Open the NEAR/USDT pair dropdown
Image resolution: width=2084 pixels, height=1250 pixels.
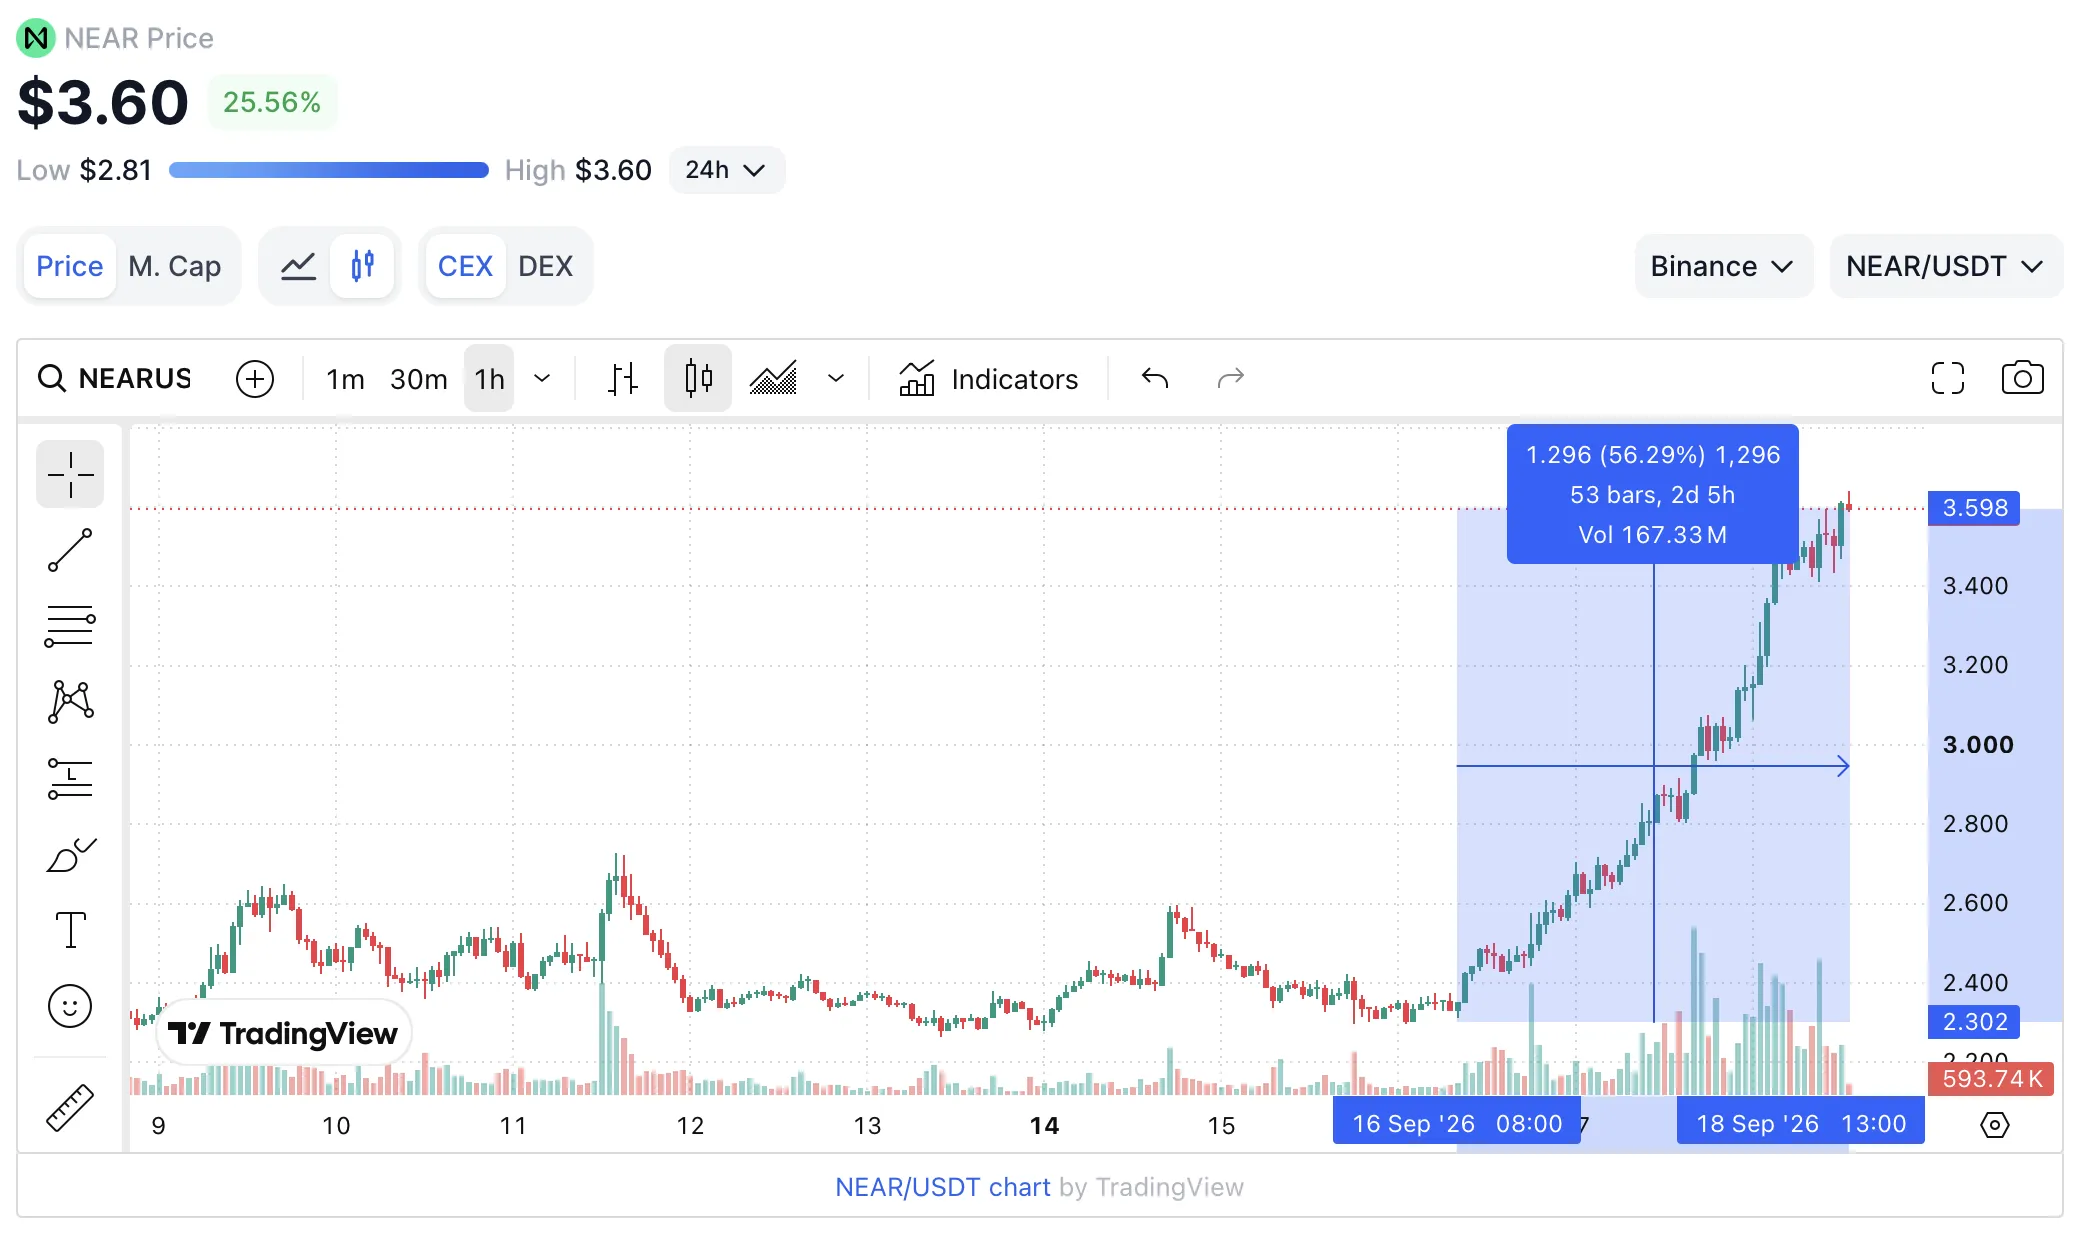coord(1945,266)
